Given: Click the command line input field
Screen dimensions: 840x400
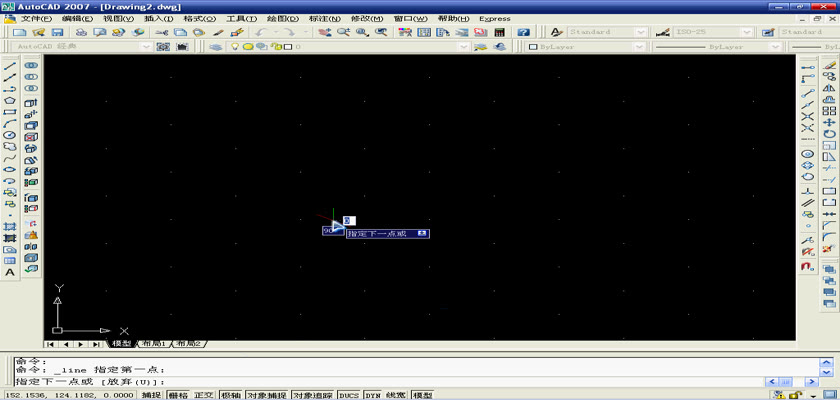Looking at the screenshot, I should coord(400,381).
